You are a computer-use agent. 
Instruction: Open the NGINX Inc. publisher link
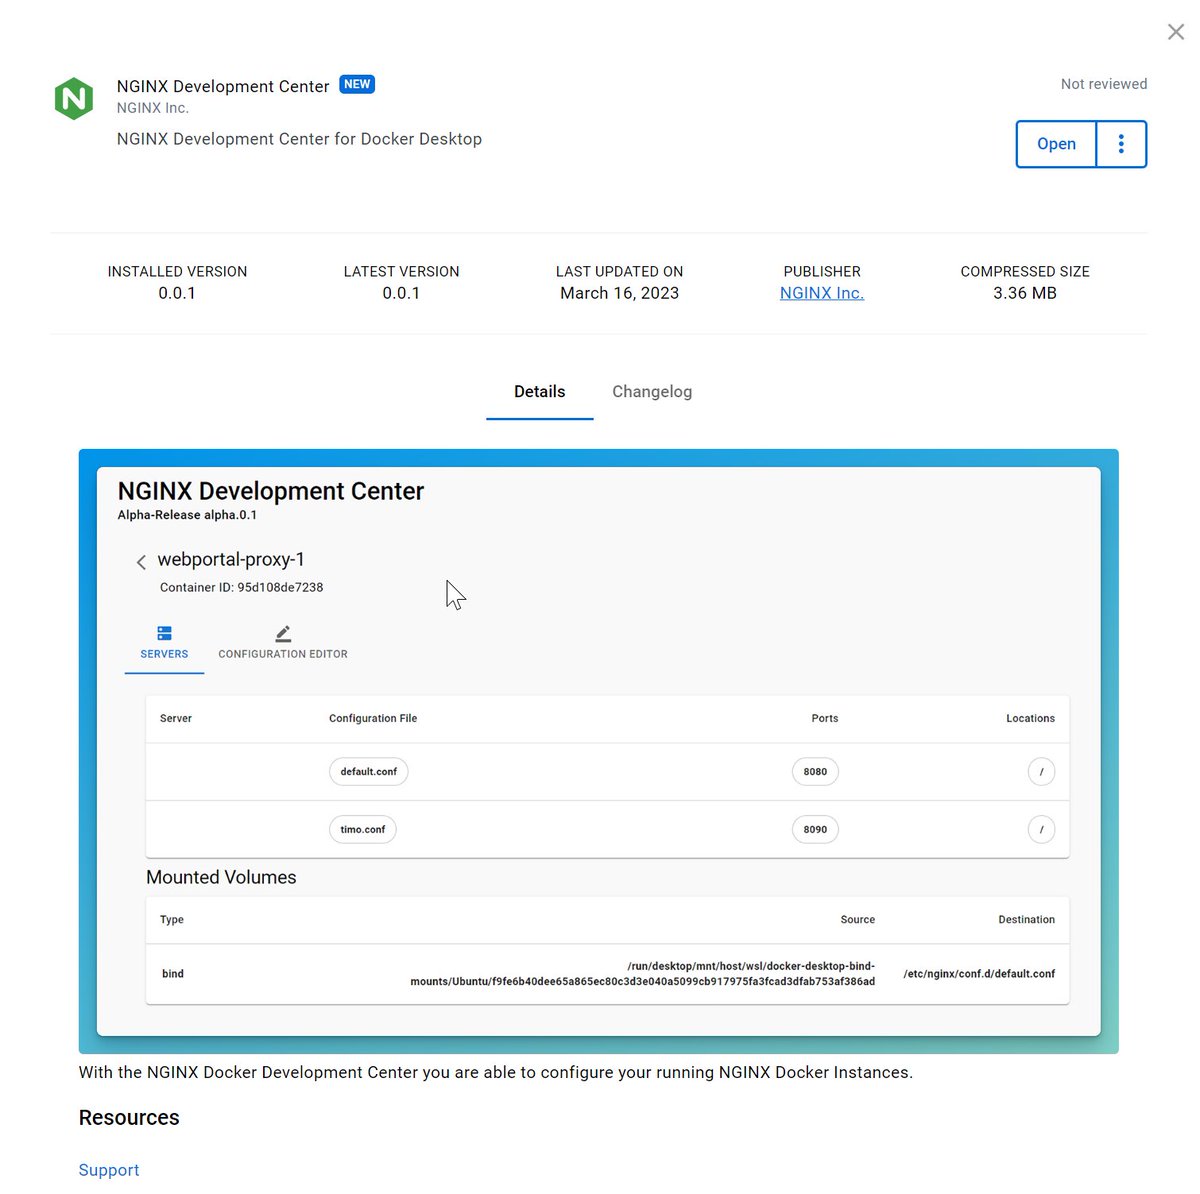[821, 292]
